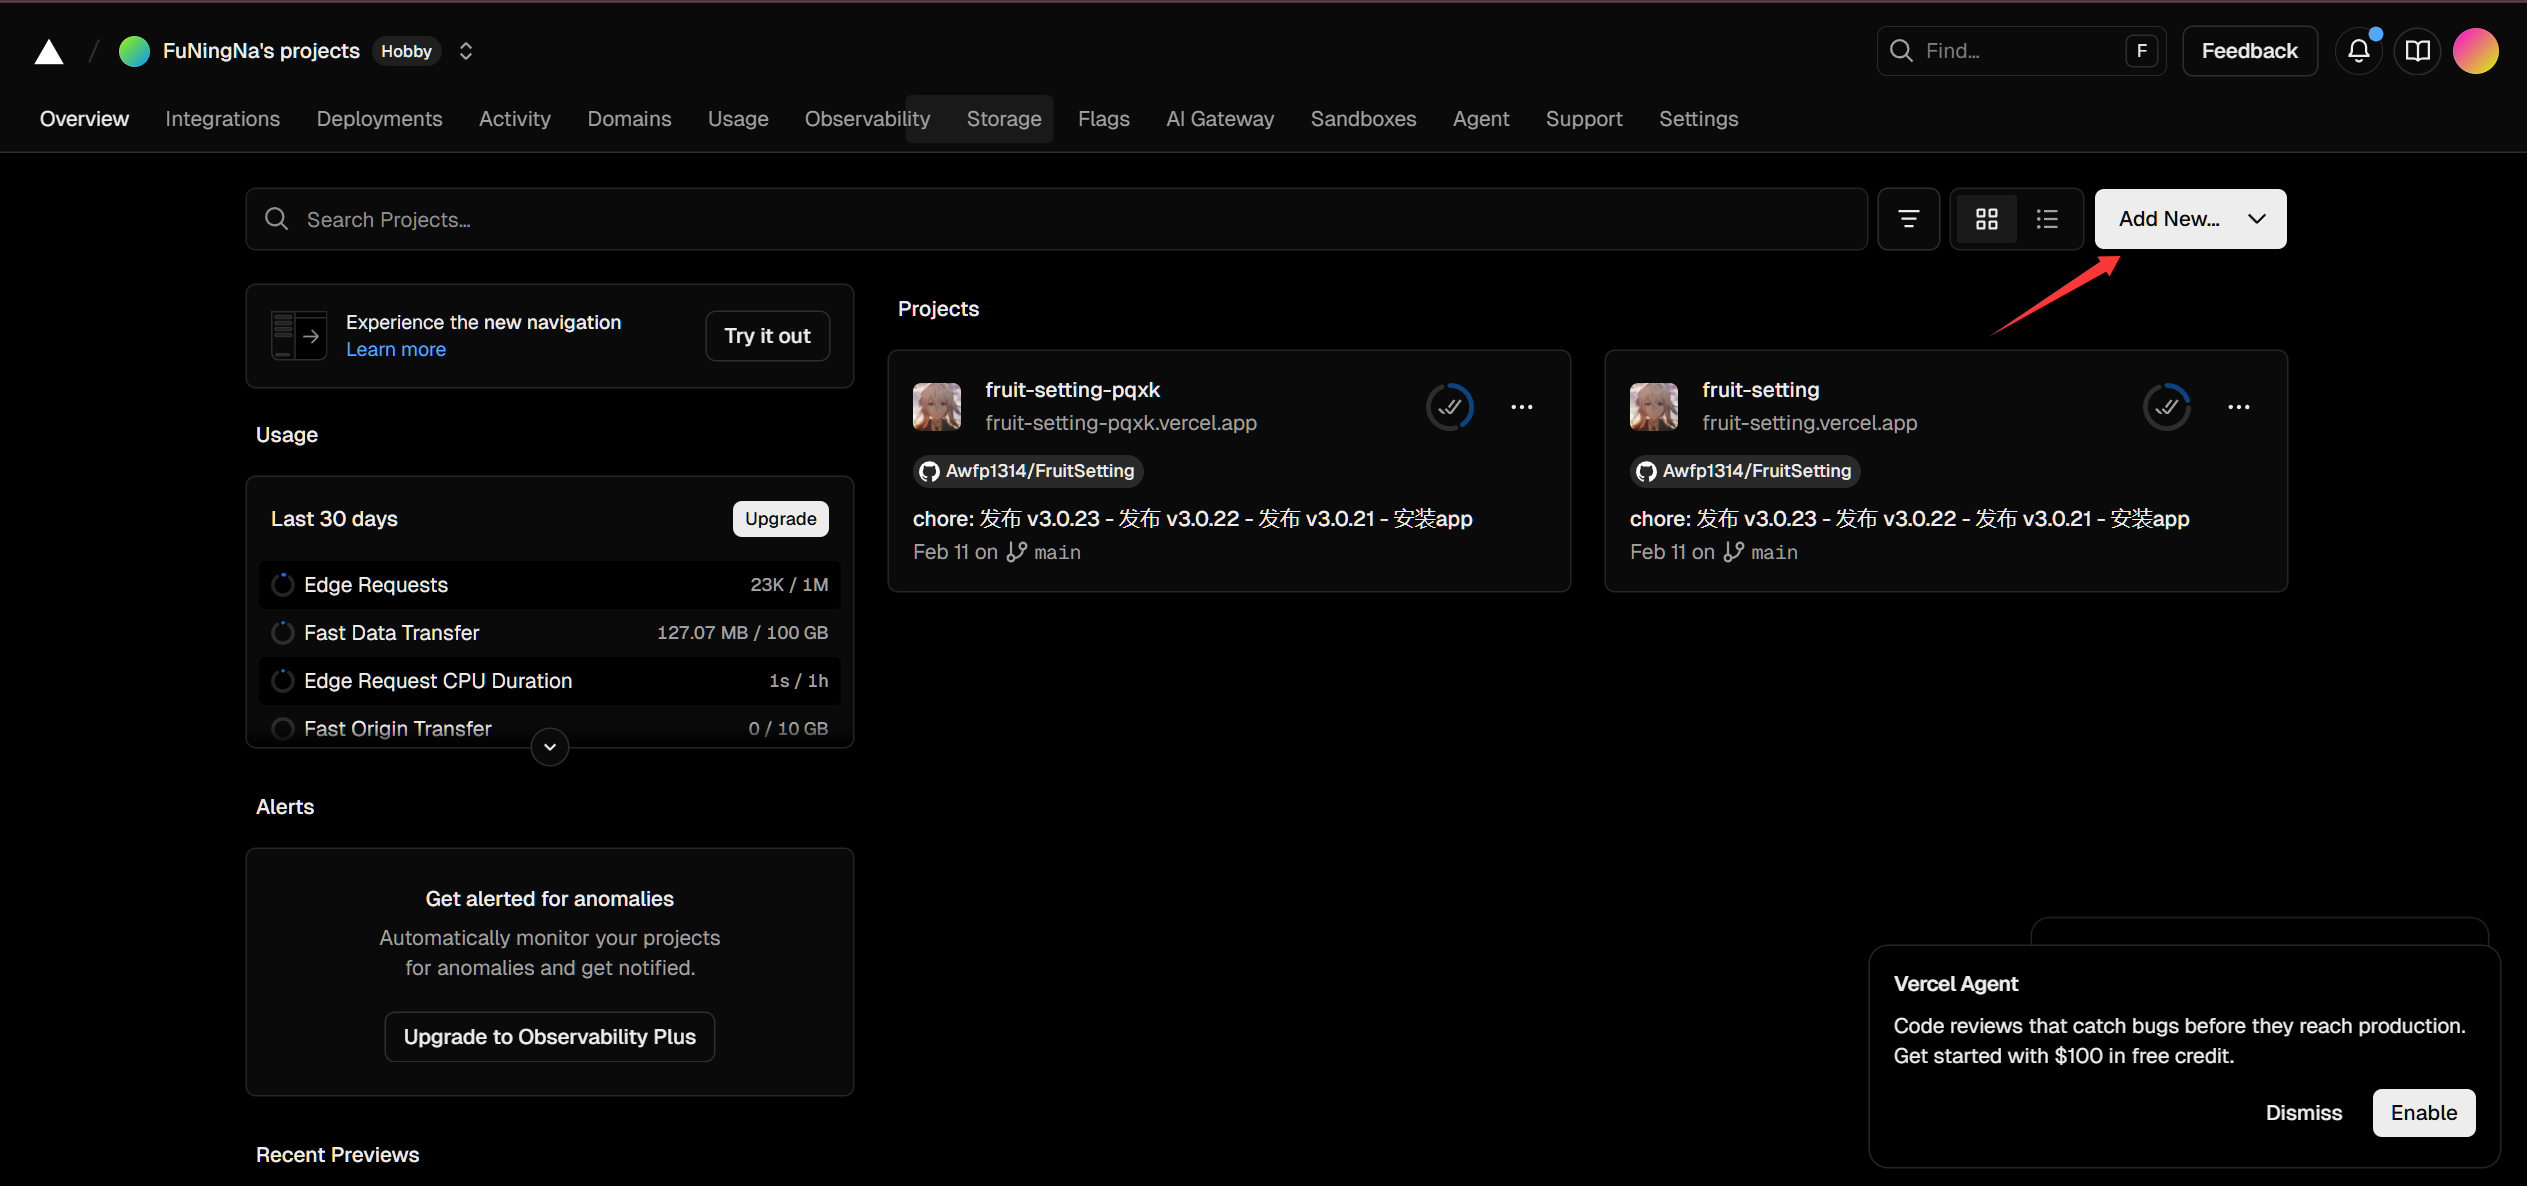Switch to grid view layout

pos(1986,219)
